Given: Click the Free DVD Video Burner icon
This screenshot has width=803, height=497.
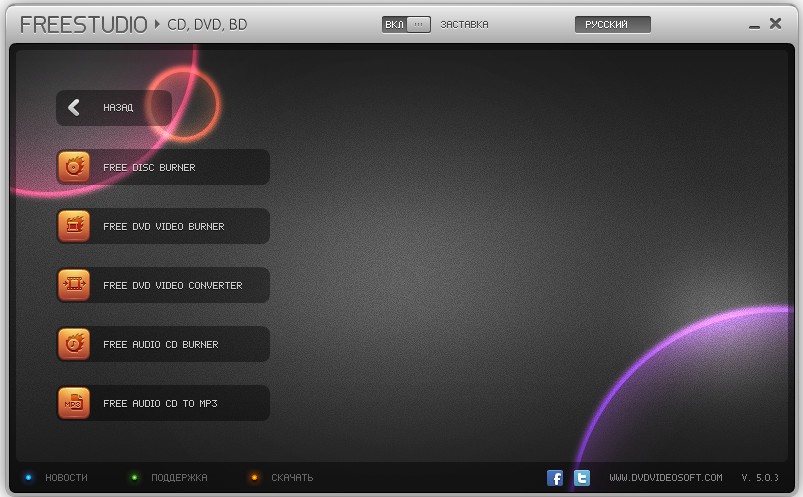Looking at the screenshot, I should click(x=74, y=226).
